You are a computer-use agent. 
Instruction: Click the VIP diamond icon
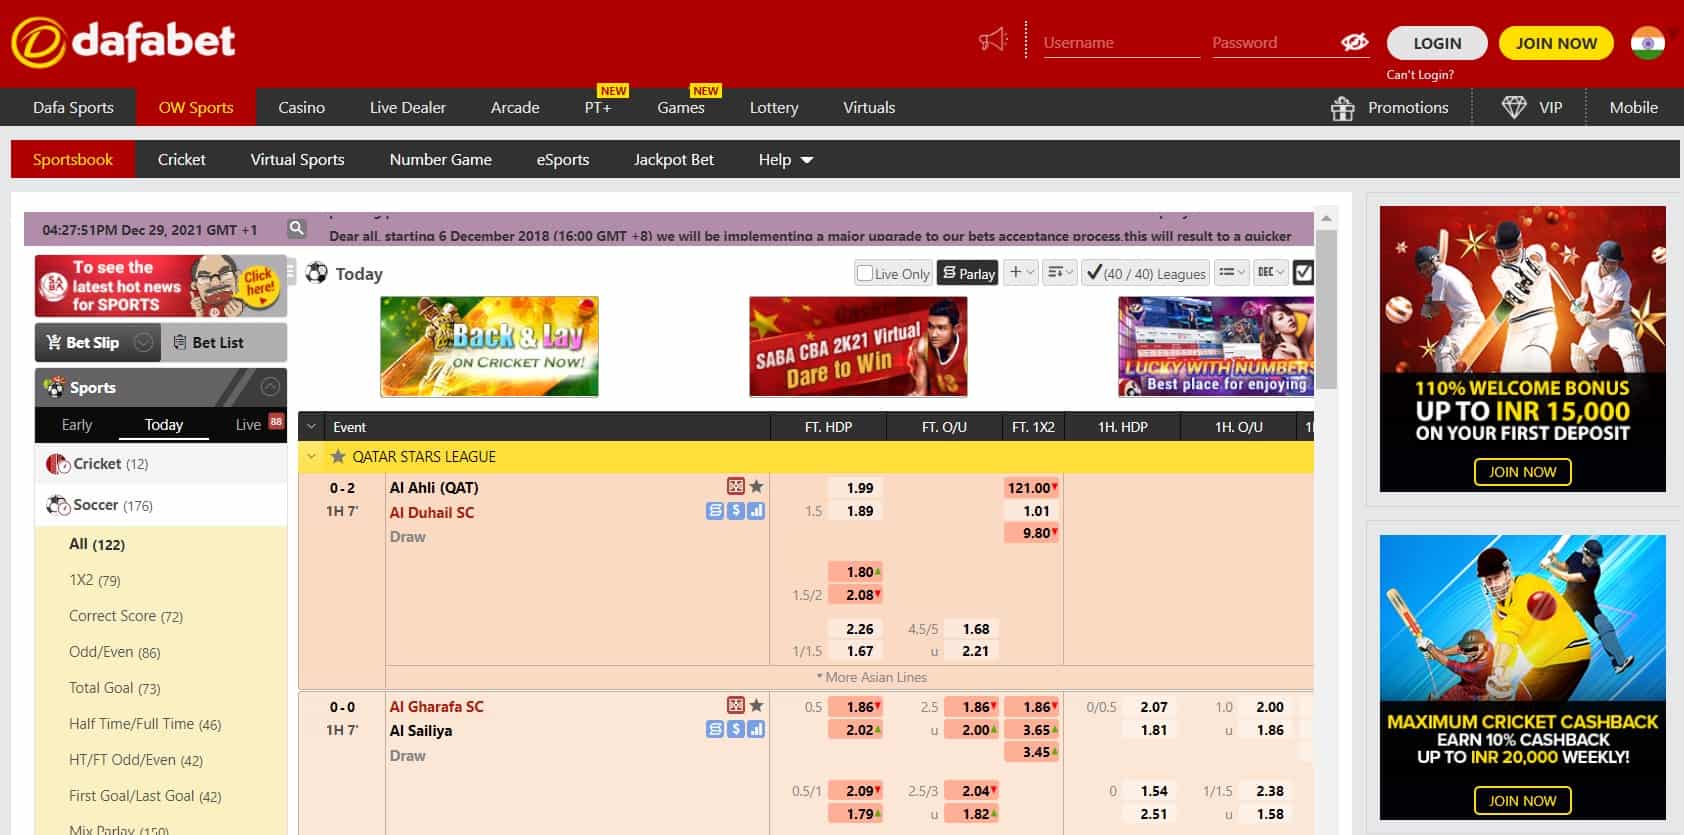pyautogui.click(x=1514, y=107)
